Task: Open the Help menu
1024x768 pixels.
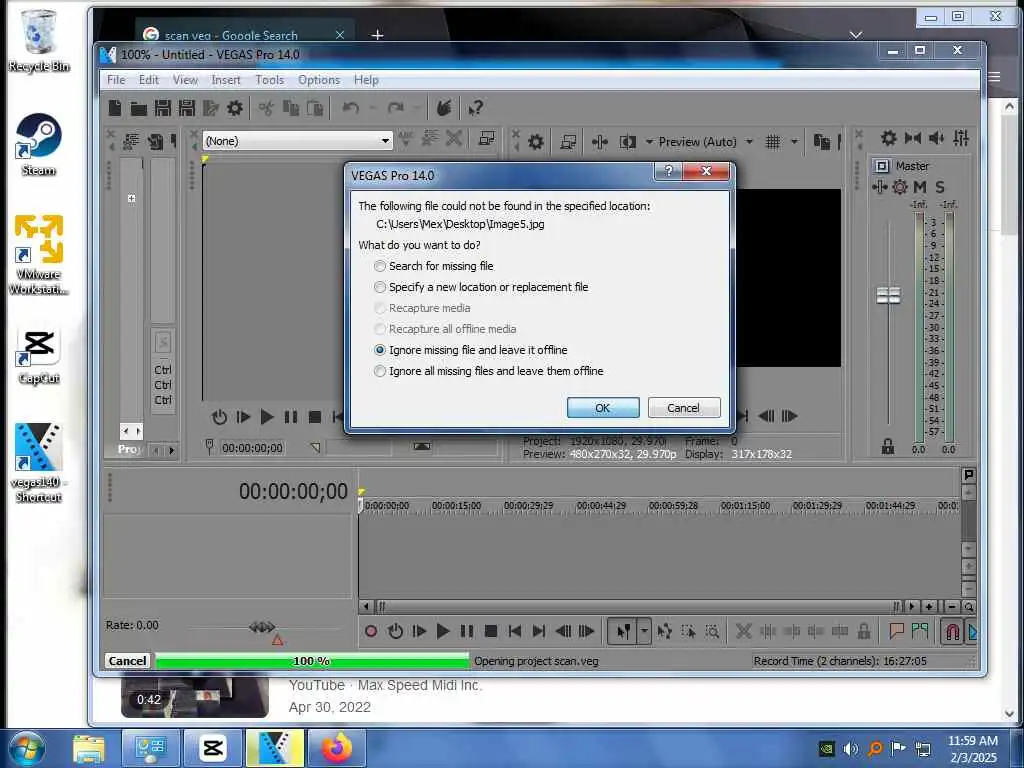Action: (366, 80)
